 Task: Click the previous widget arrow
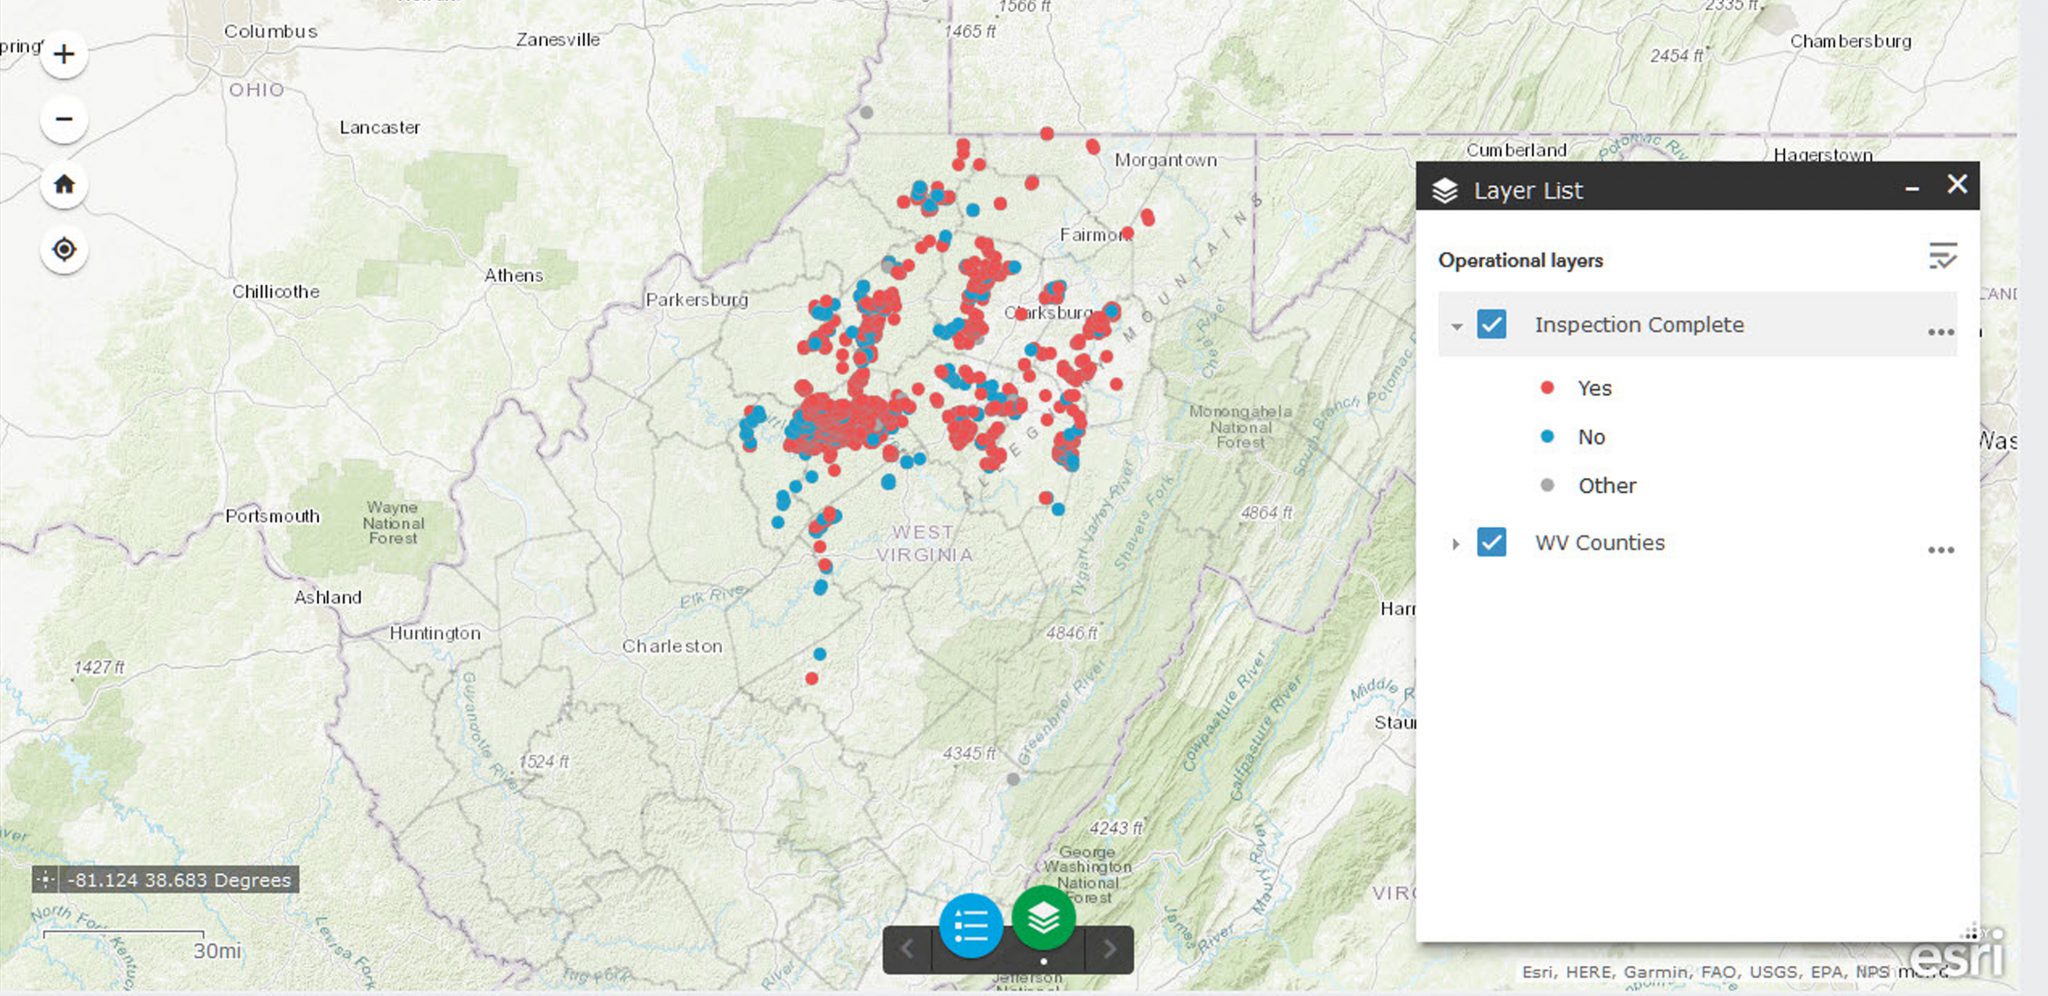click(906, 948)
